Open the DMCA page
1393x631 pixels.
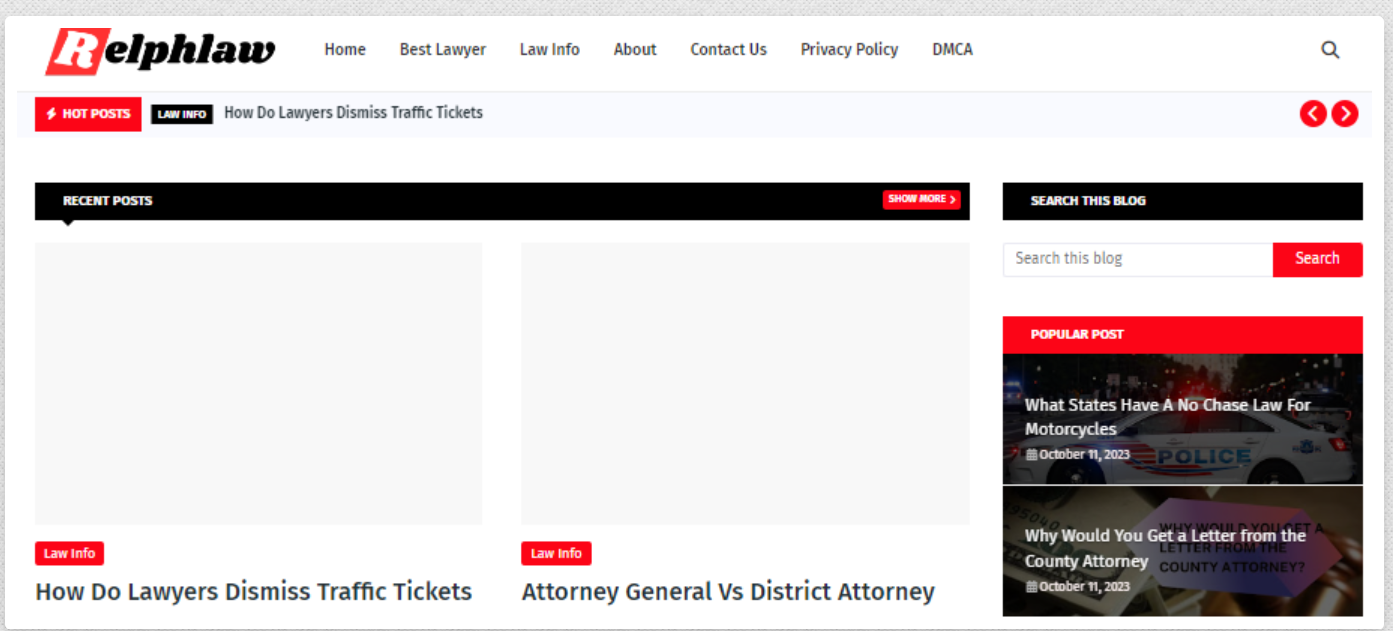(x=952, y=50)
